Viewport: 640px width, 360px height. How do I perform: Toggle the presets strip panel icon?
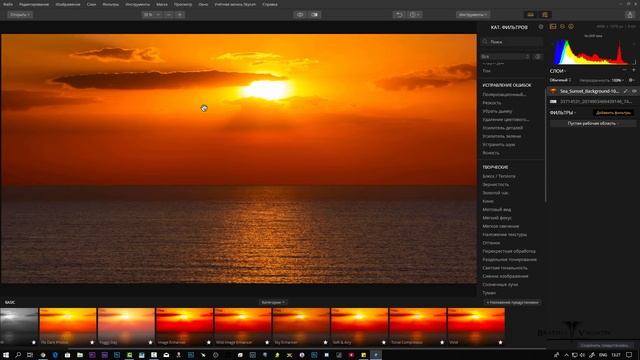click(x=531, y=15)
